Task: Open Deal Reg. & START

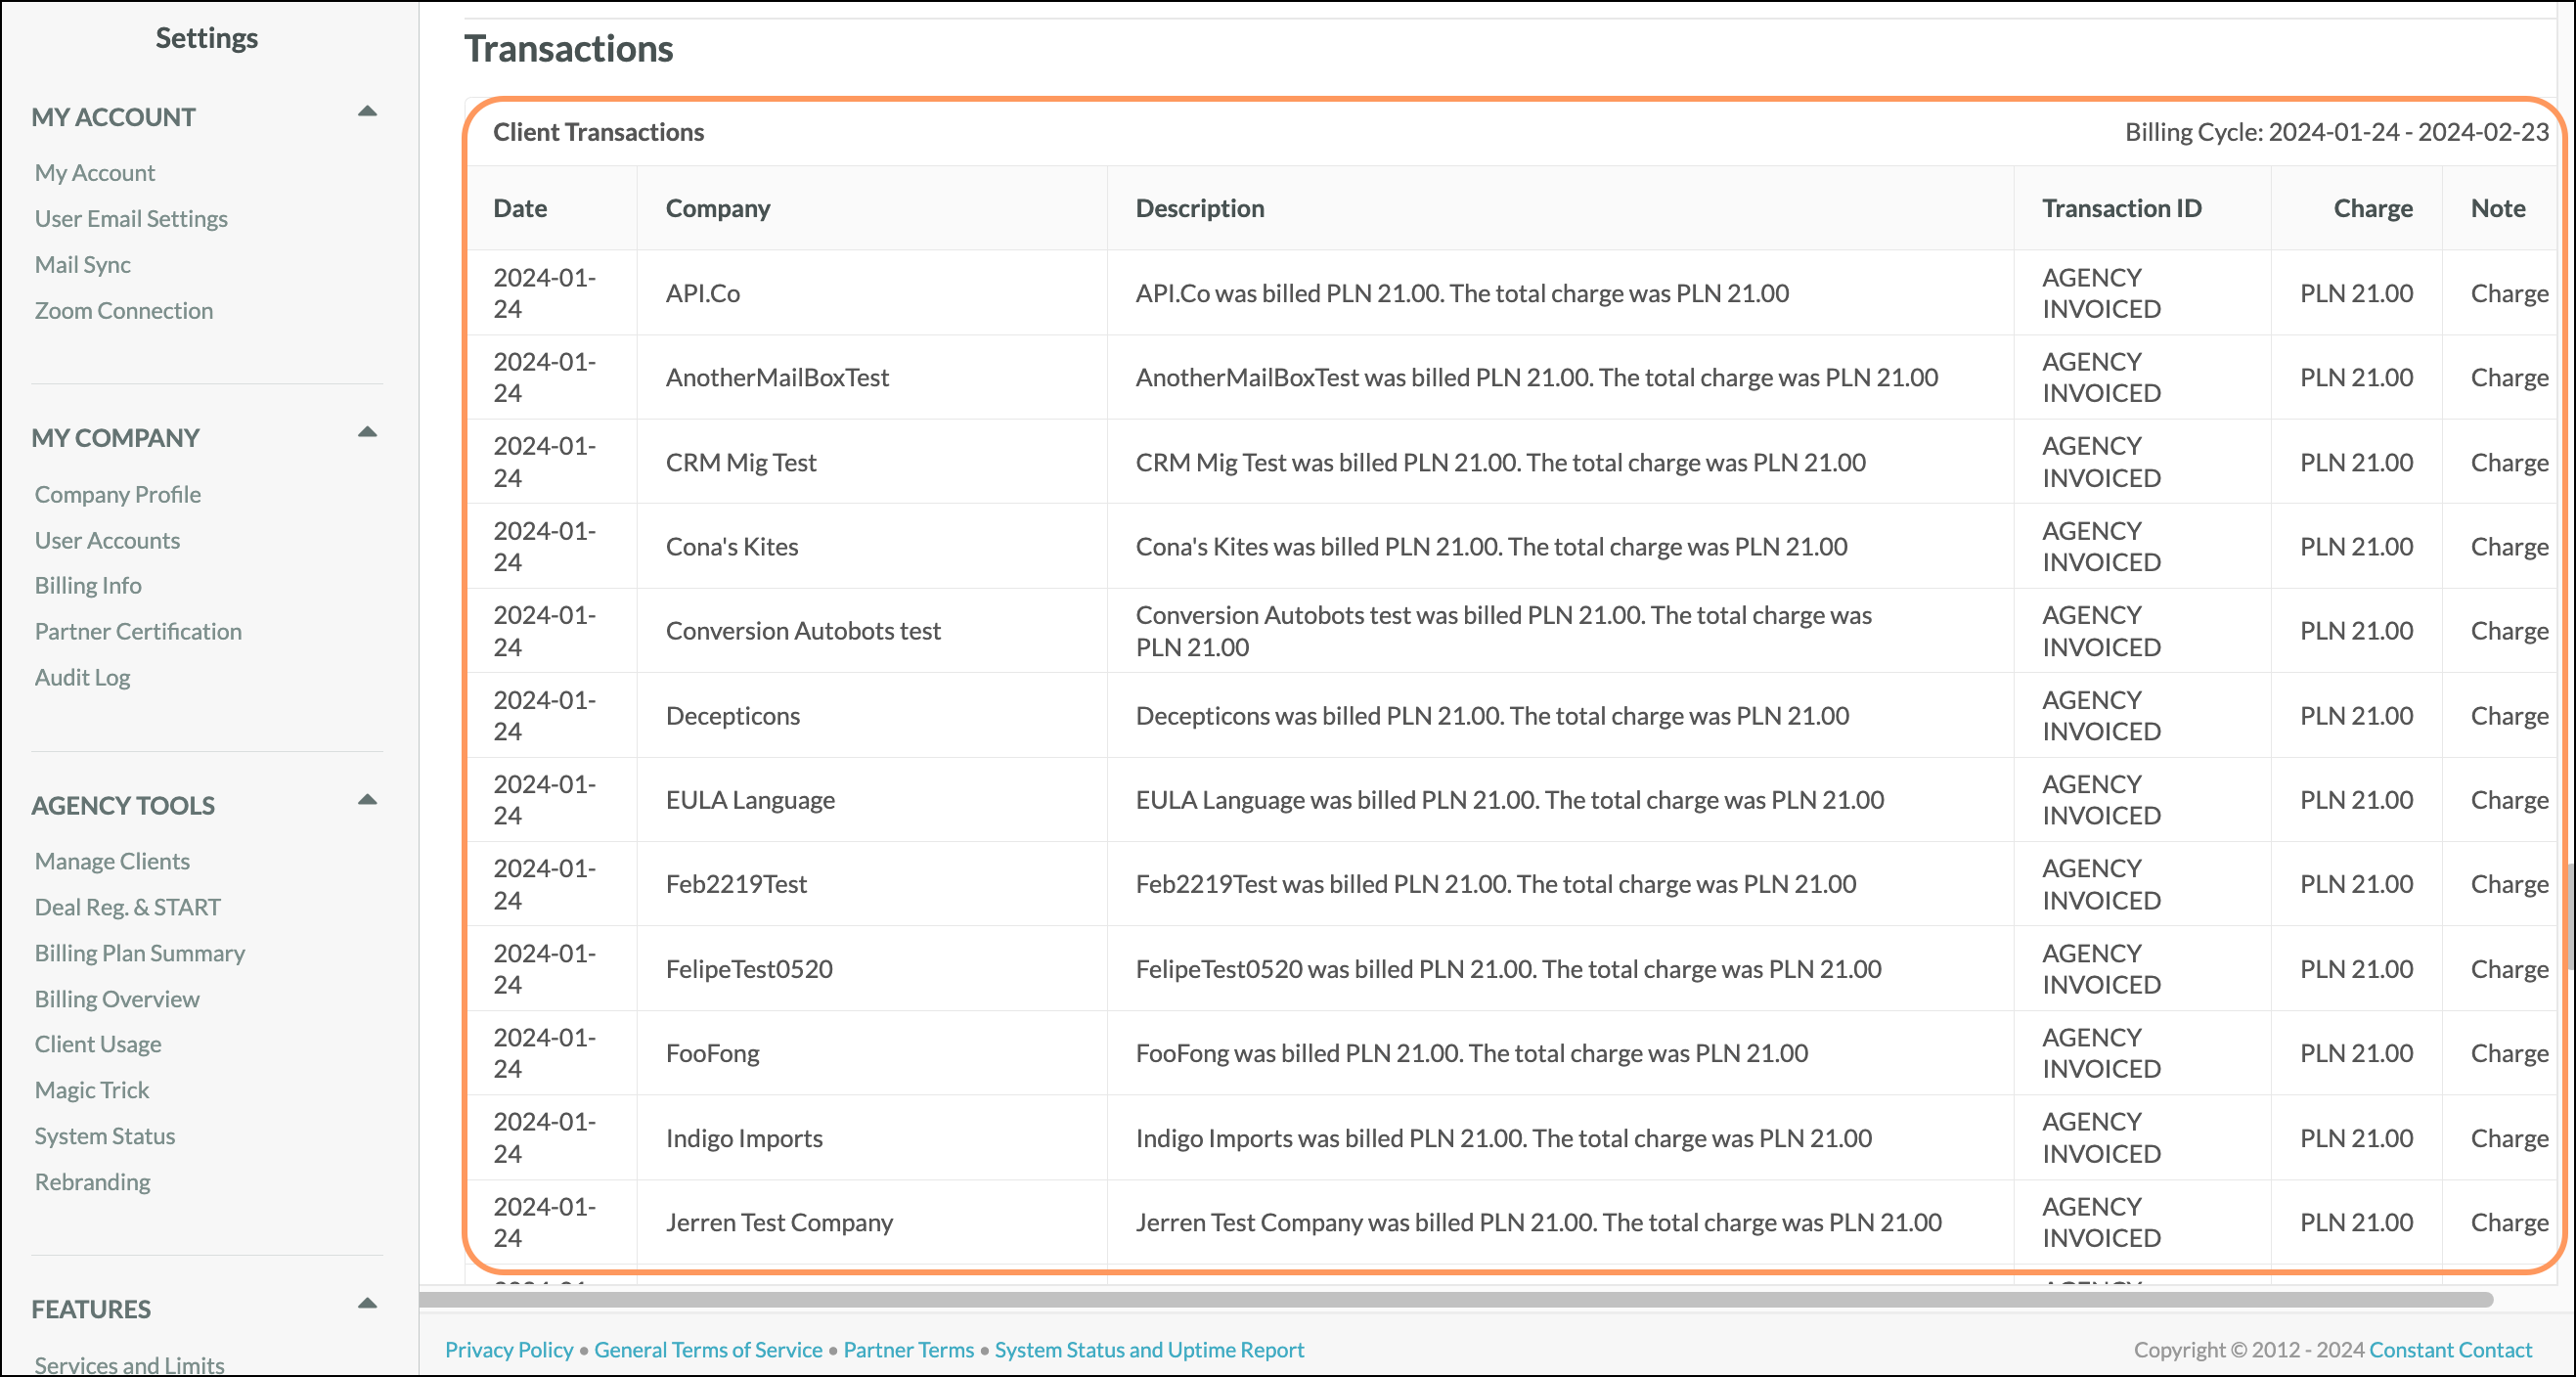Action: 127,907
